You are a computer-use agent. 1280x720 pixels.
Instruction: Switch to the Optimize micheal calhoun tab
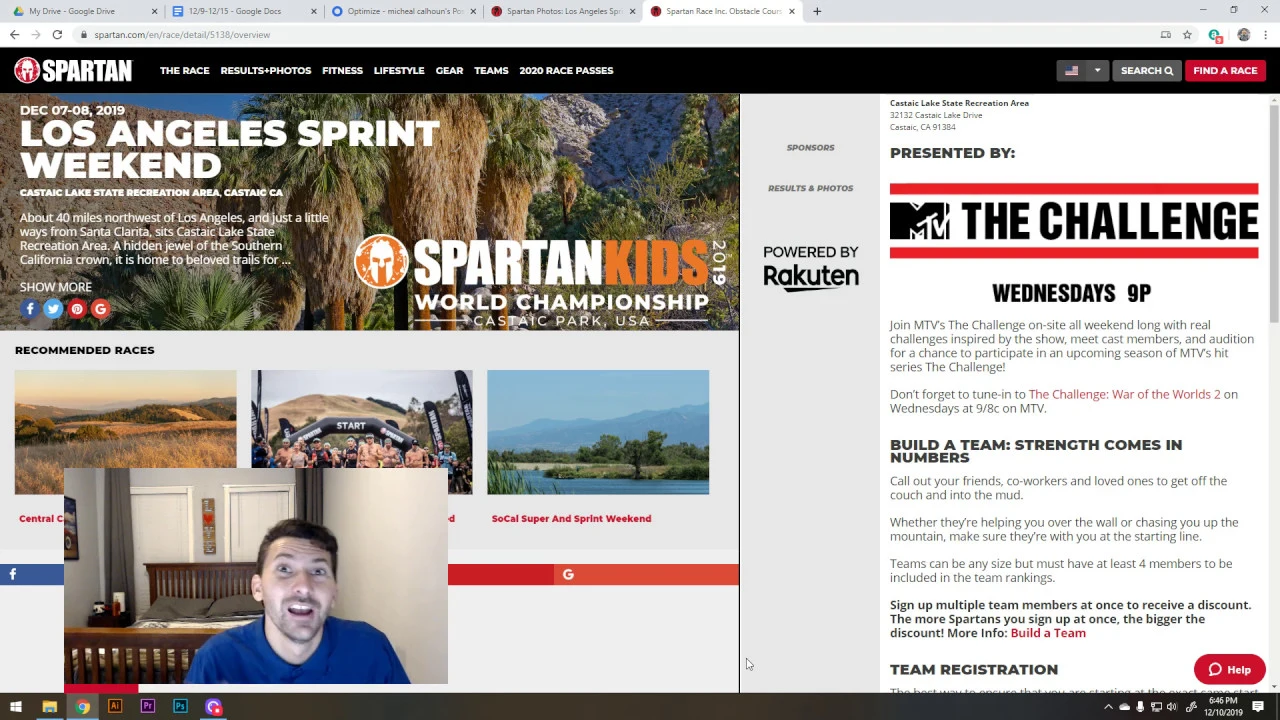405,11
